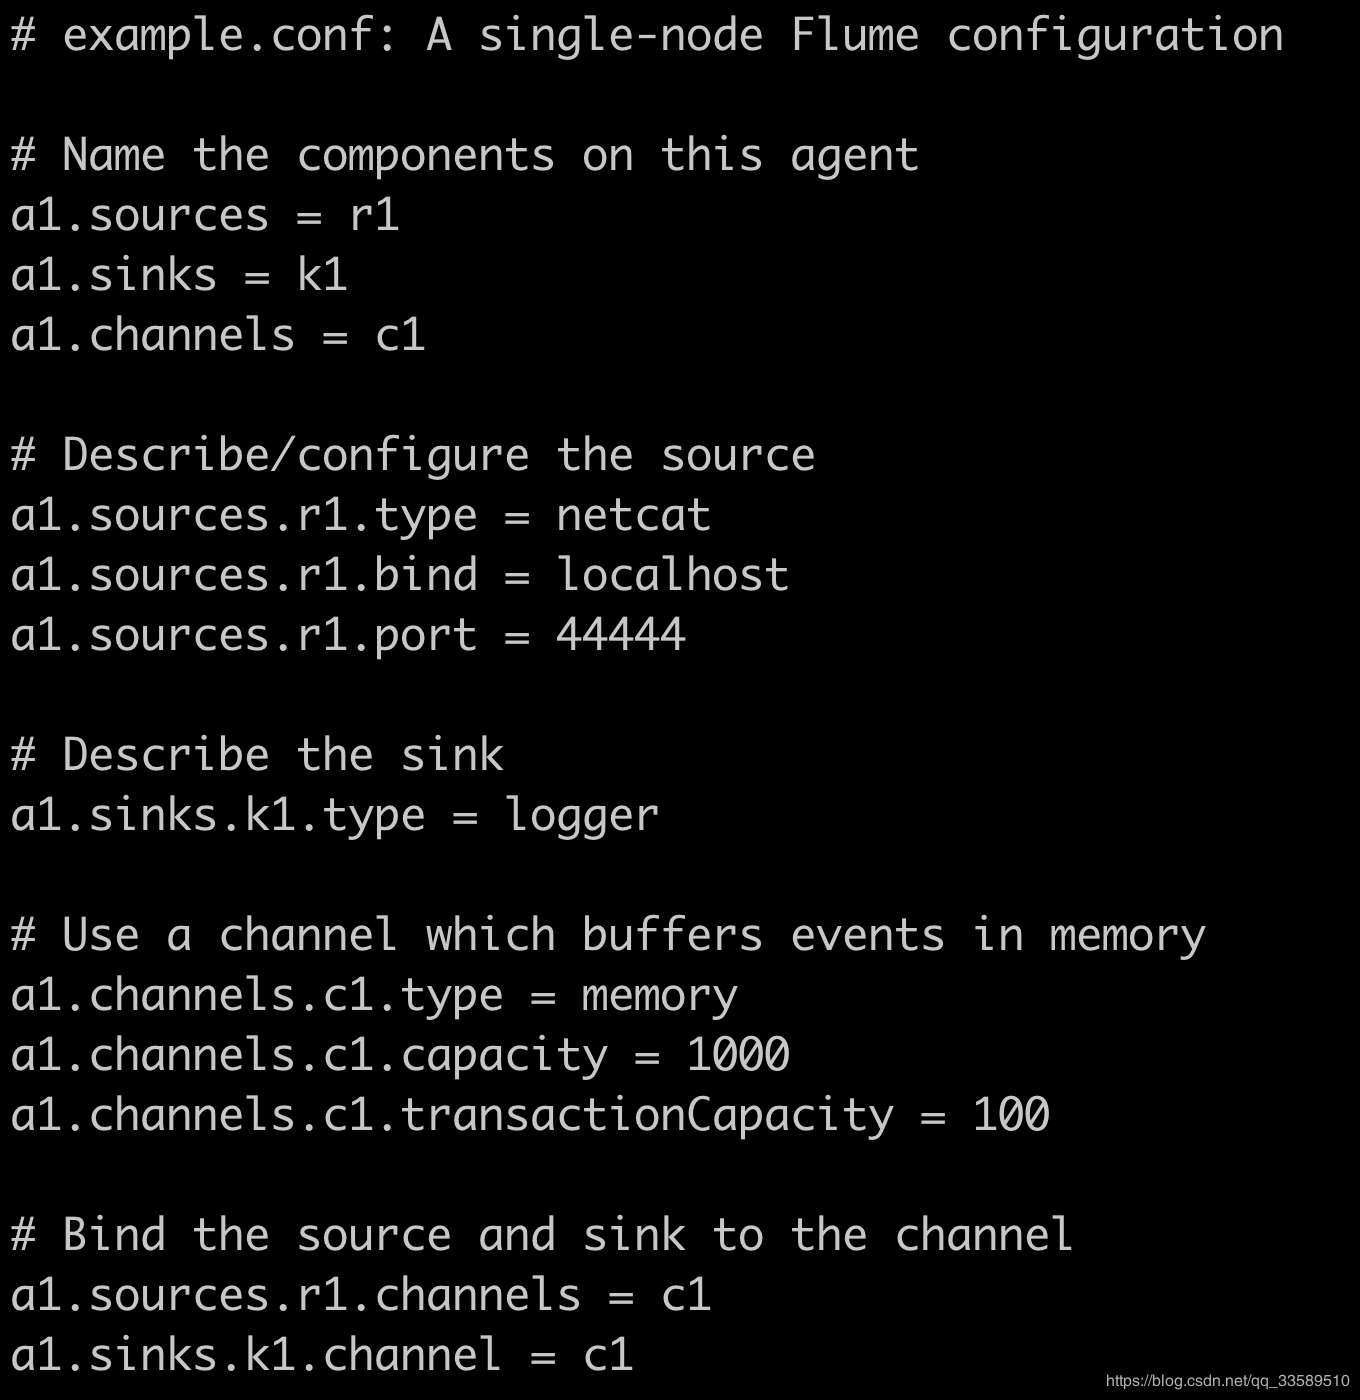Viewport: 1360px width, 1400px height.
Task: Click the a1.sinks = k1 line
Action: point(179,276)
